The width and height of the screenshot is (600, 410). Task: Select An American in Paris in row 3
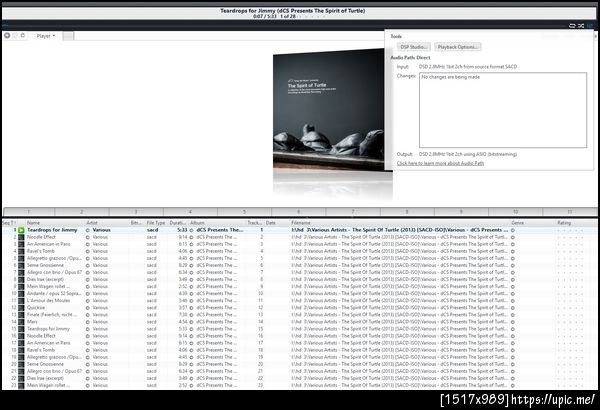pos(49,244)
